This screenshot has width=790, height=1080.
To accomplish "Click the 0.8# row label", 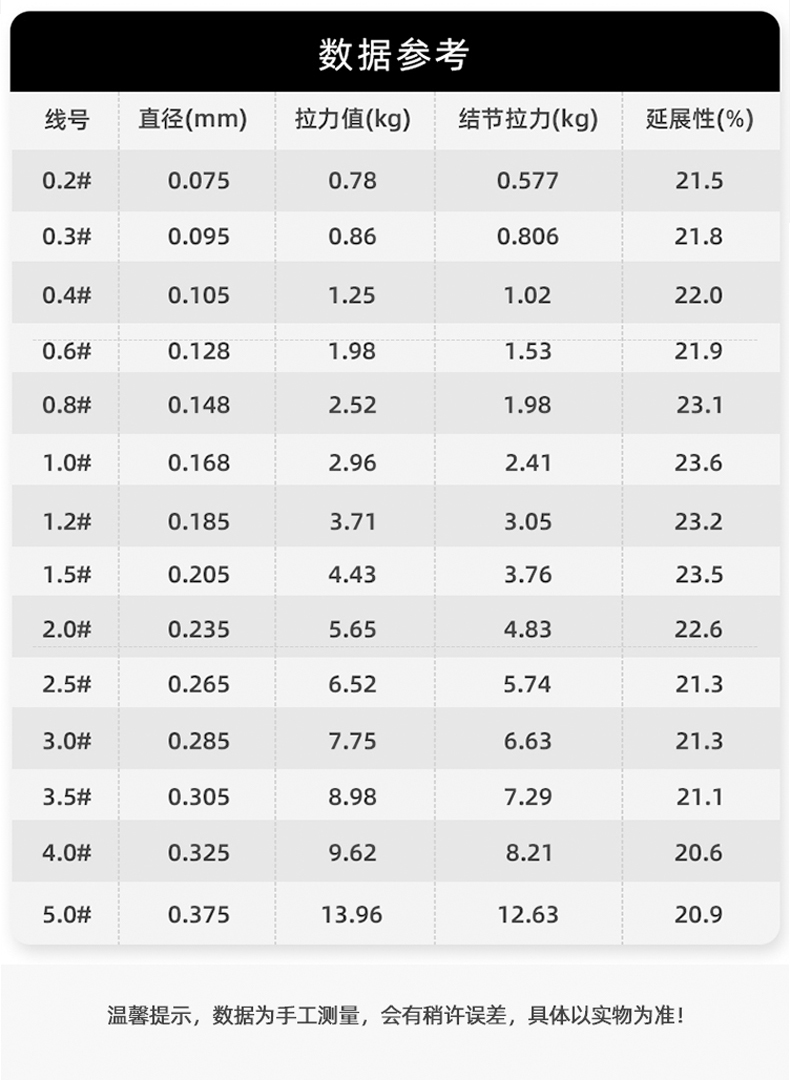I will coord(67,404).
